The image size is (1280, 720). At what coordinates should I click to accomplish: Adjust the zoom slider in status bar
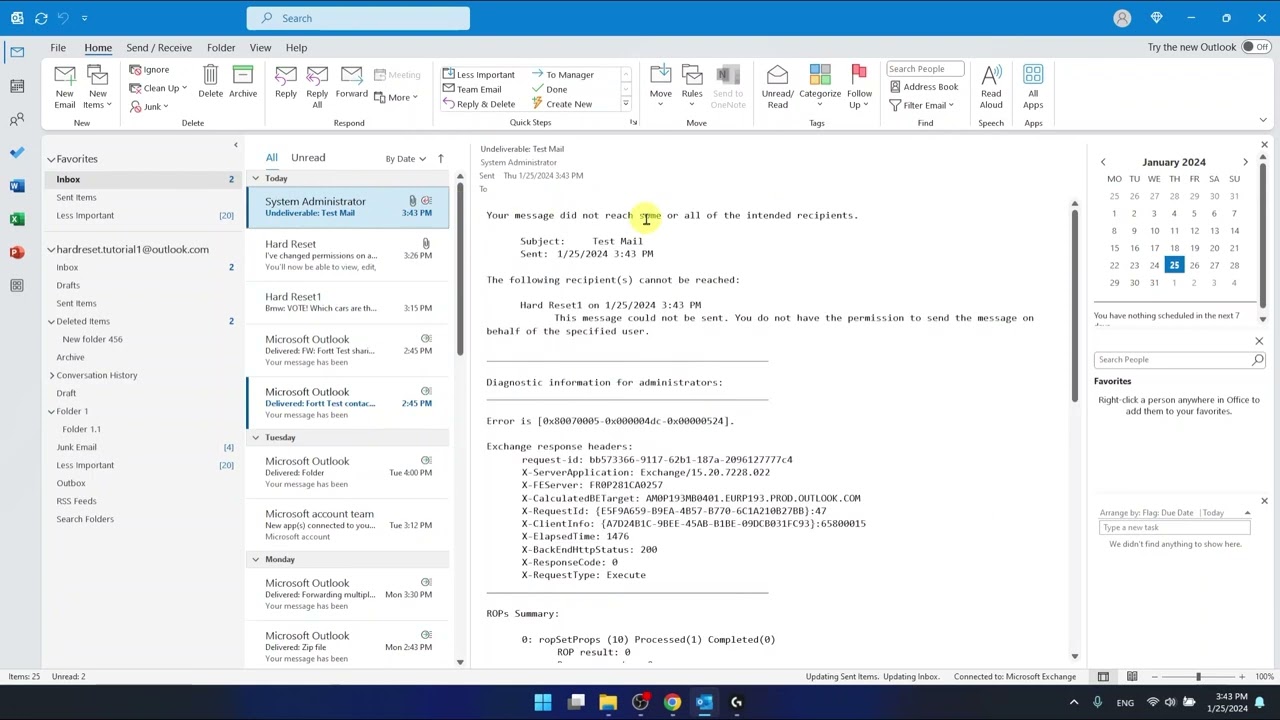(1198, 677)
